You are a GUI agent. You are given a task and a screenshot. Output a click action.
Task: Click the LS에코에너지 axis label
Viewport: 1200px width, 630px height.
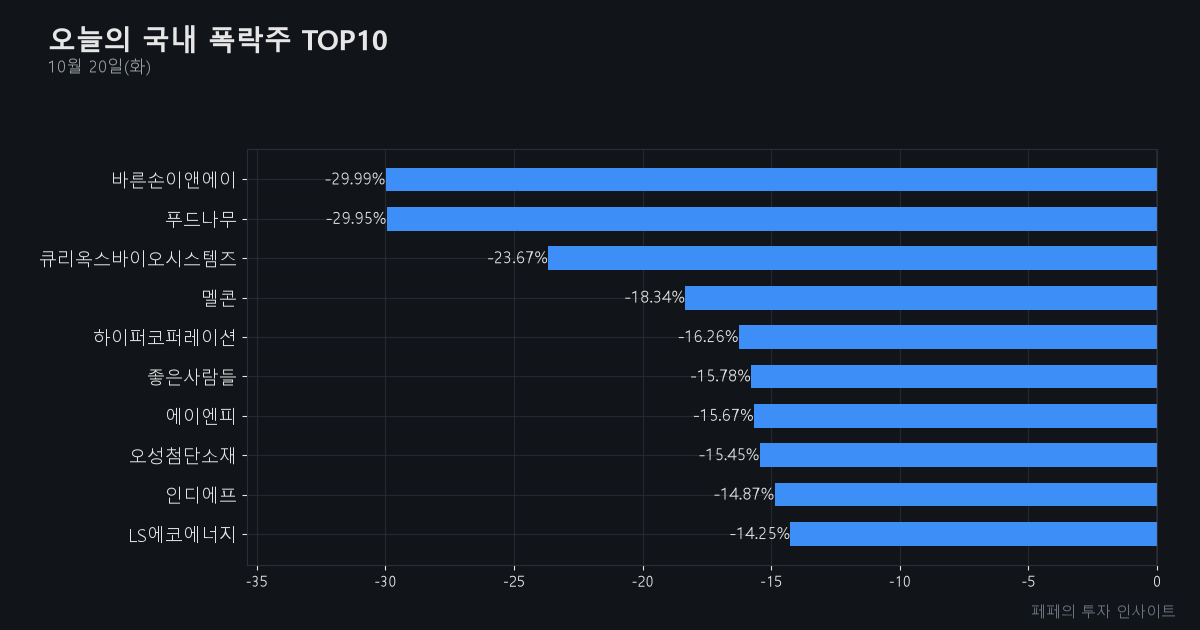pyautogui.click(x=183, y=534)
